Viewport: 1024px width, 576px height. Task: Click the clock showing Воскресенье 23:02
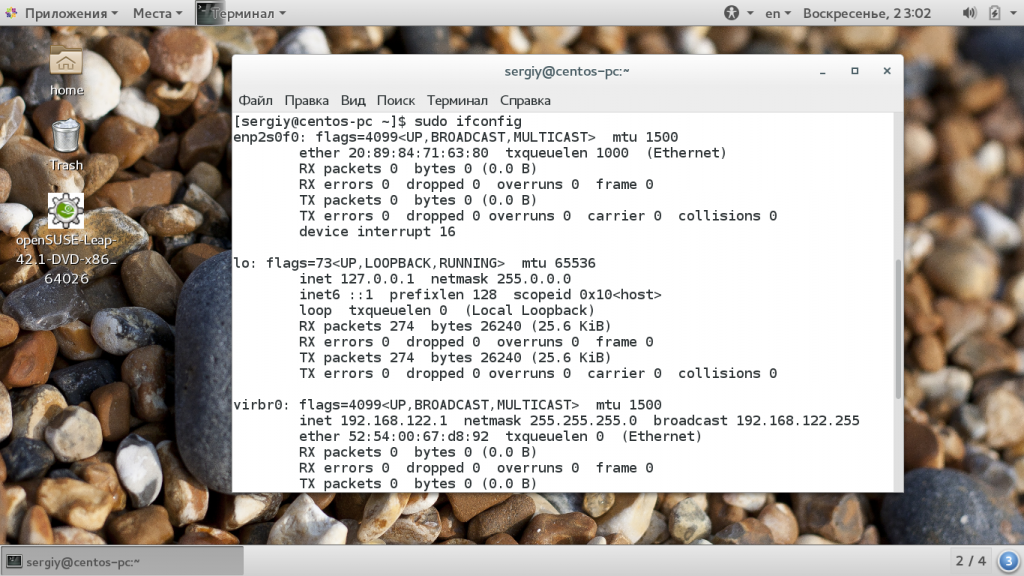pos(867,13)
